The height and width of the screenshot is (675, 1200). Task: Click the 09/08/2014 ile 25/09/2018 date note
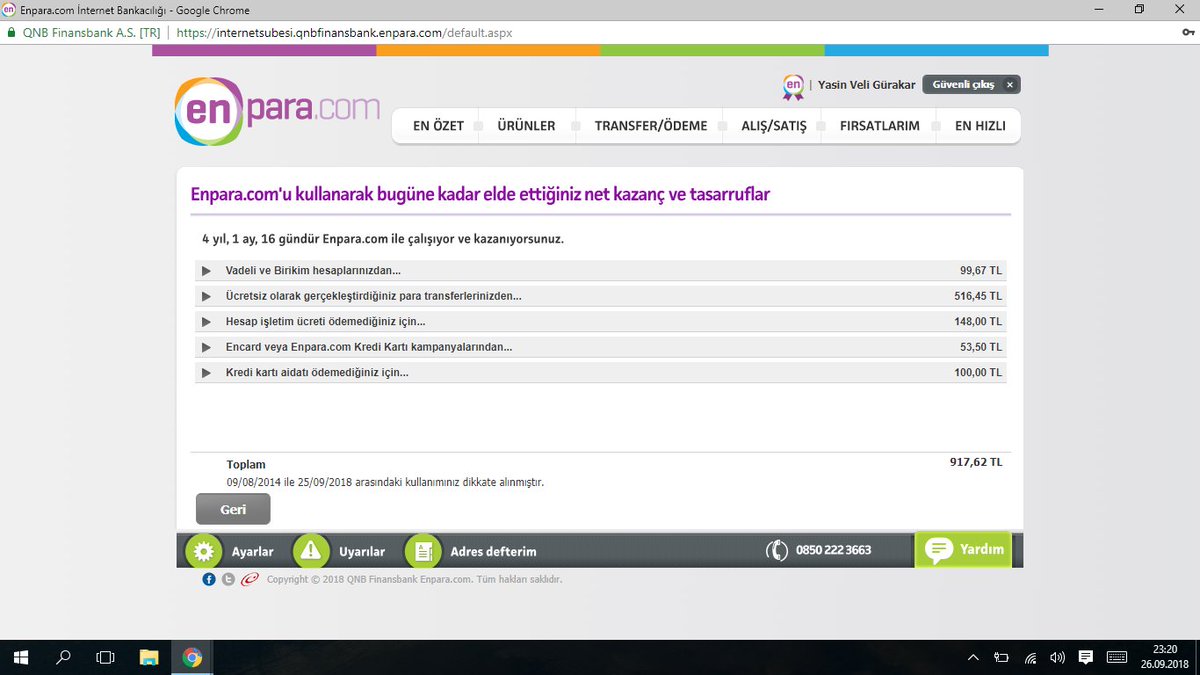click(x=385, y=482)
